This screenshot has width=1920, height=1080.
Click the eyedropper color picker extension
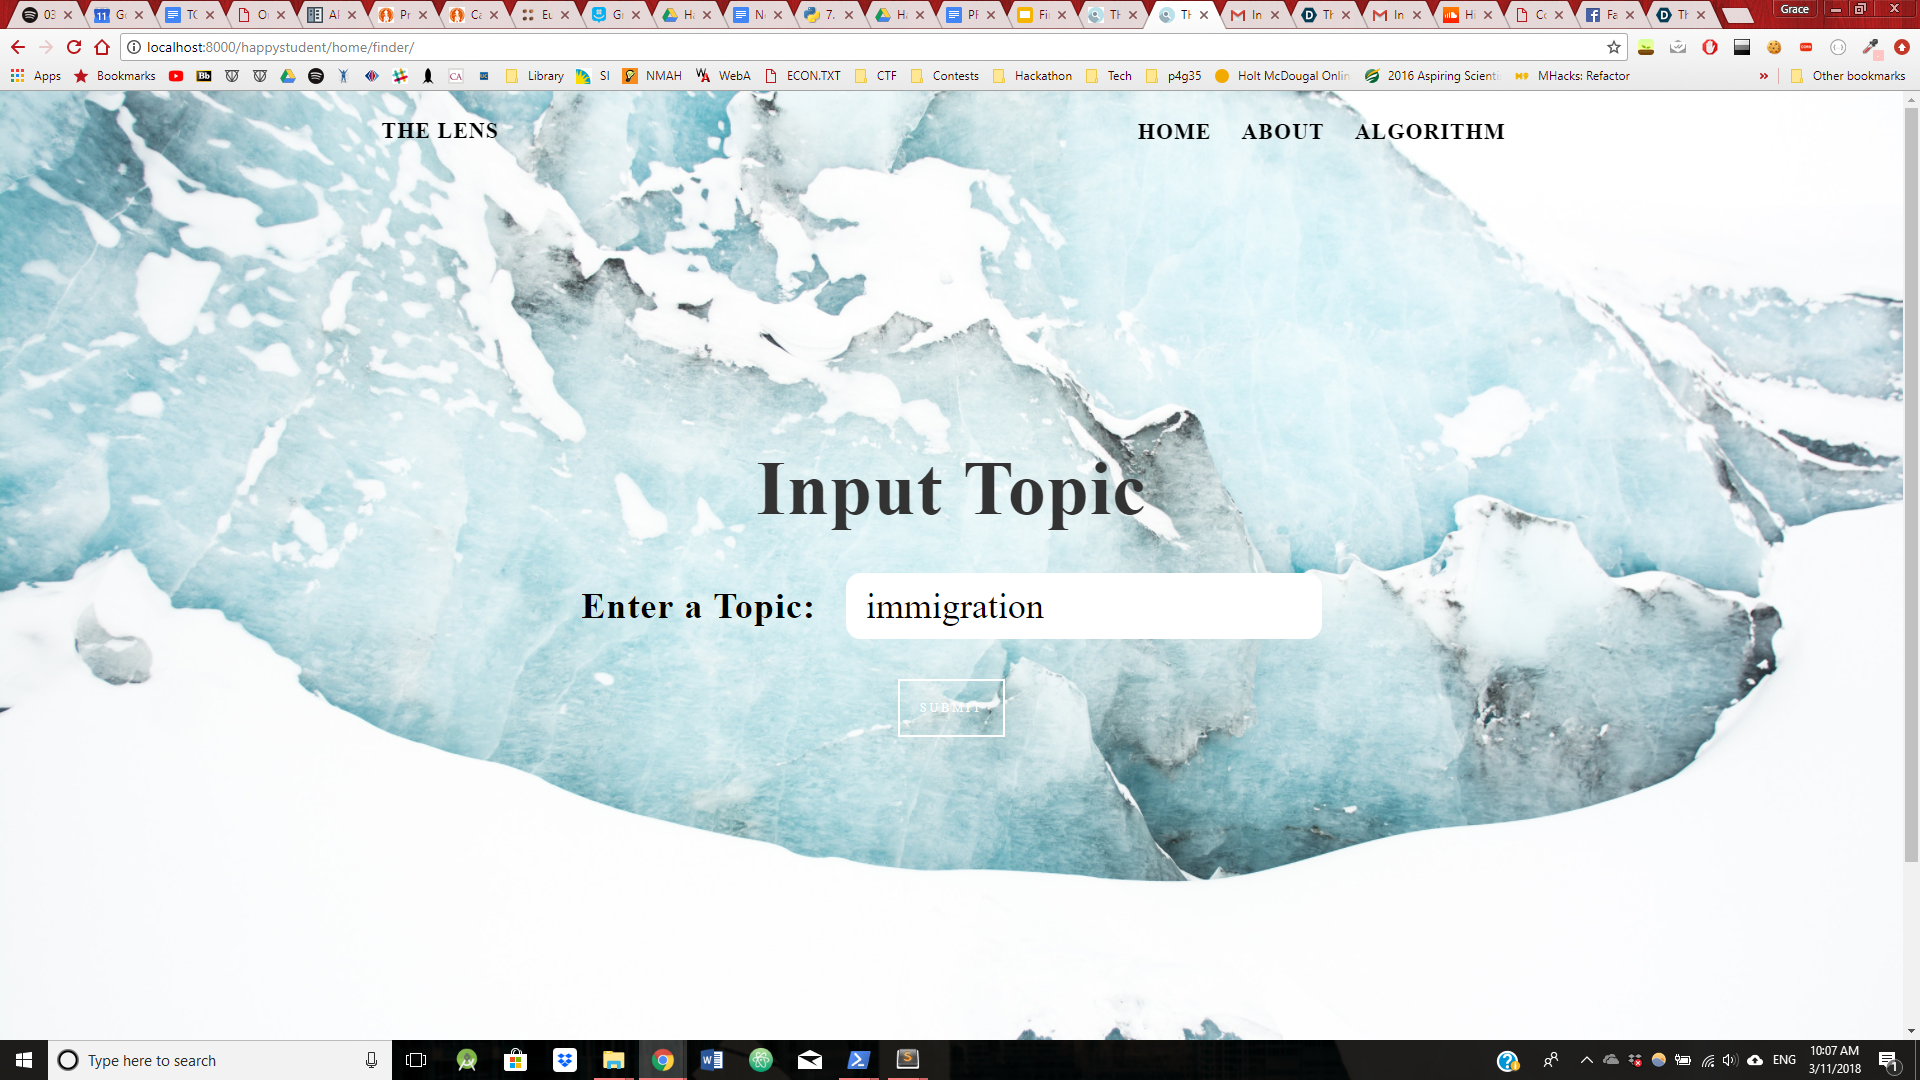pyautogui.click(x=1870, y=47)
